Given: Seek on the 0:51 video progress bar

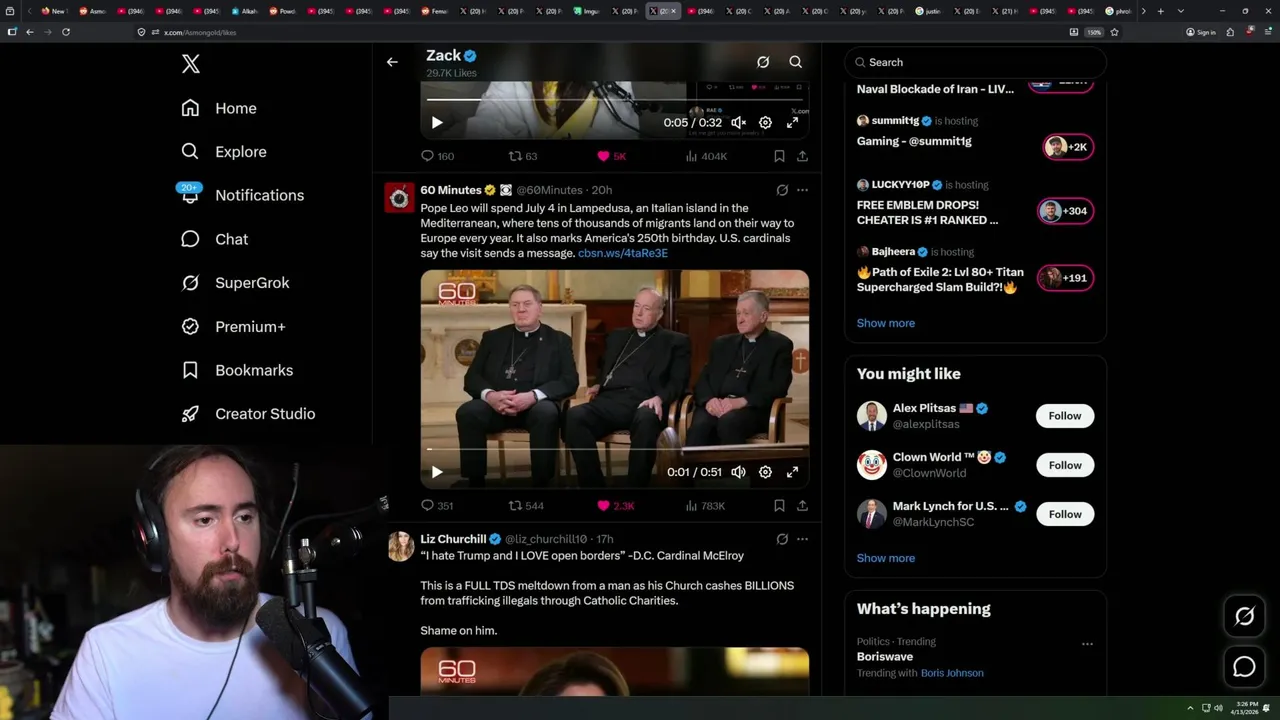Looking at the screenshot, I should pos(614,449).
